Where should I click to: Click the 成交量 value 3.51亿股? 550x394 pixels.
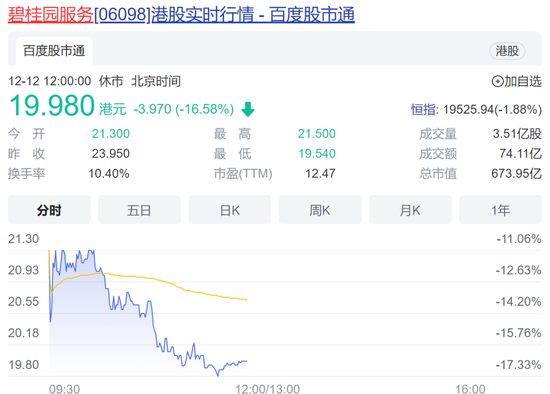coord(517,134)
